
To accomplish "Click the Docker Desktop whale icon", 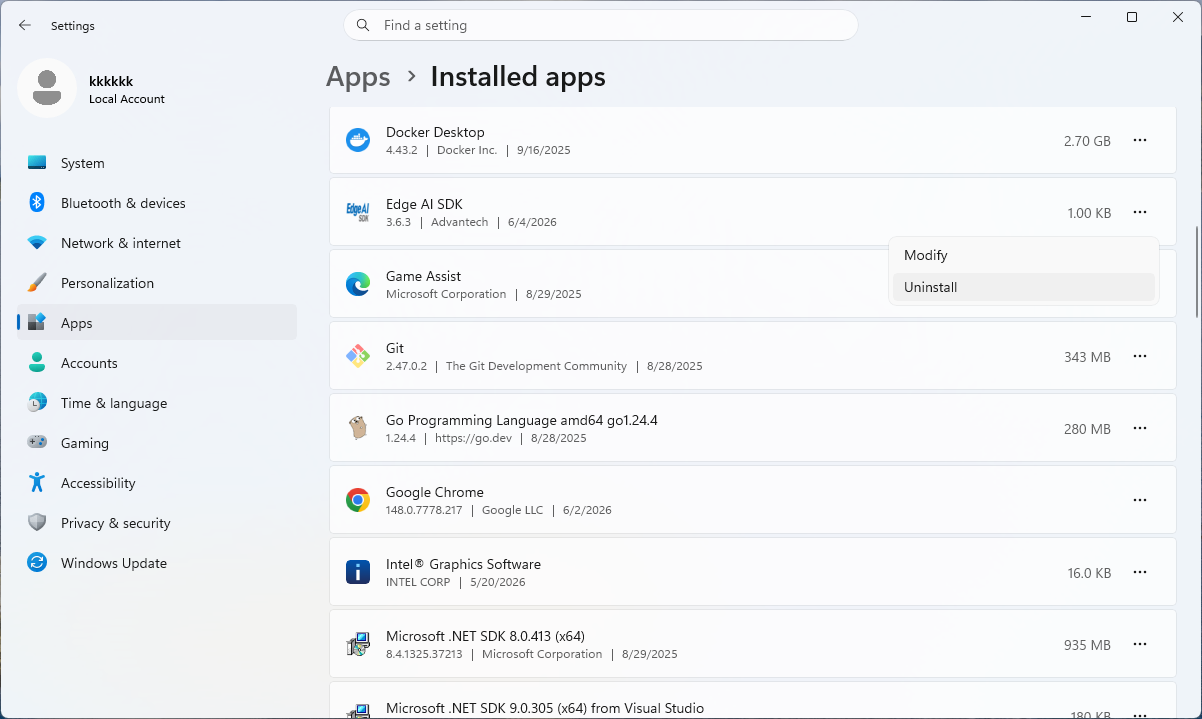I will tap(358, 140).
